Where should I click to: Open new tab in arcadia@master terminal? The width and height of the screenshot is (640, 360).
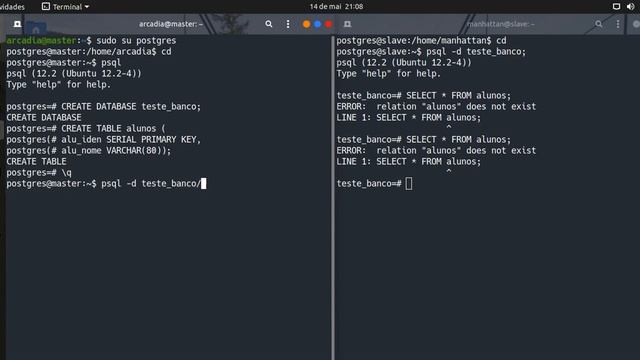[17, 24]
